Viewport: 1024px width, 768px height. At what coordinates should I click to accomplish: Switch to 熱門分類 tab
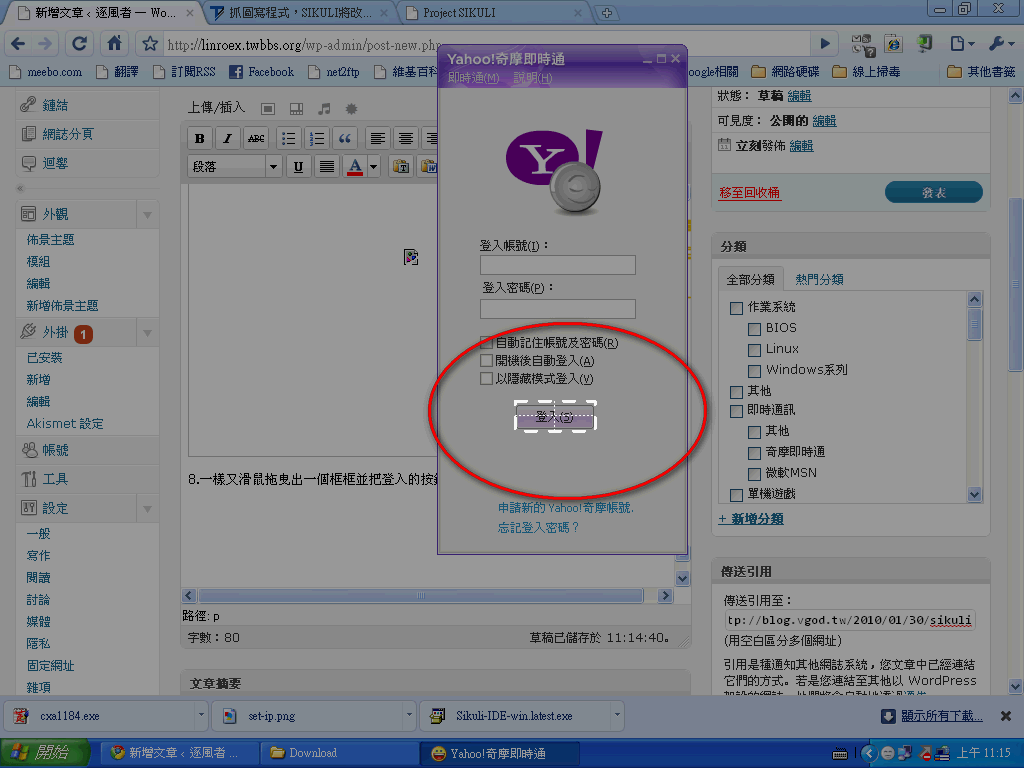819,280
